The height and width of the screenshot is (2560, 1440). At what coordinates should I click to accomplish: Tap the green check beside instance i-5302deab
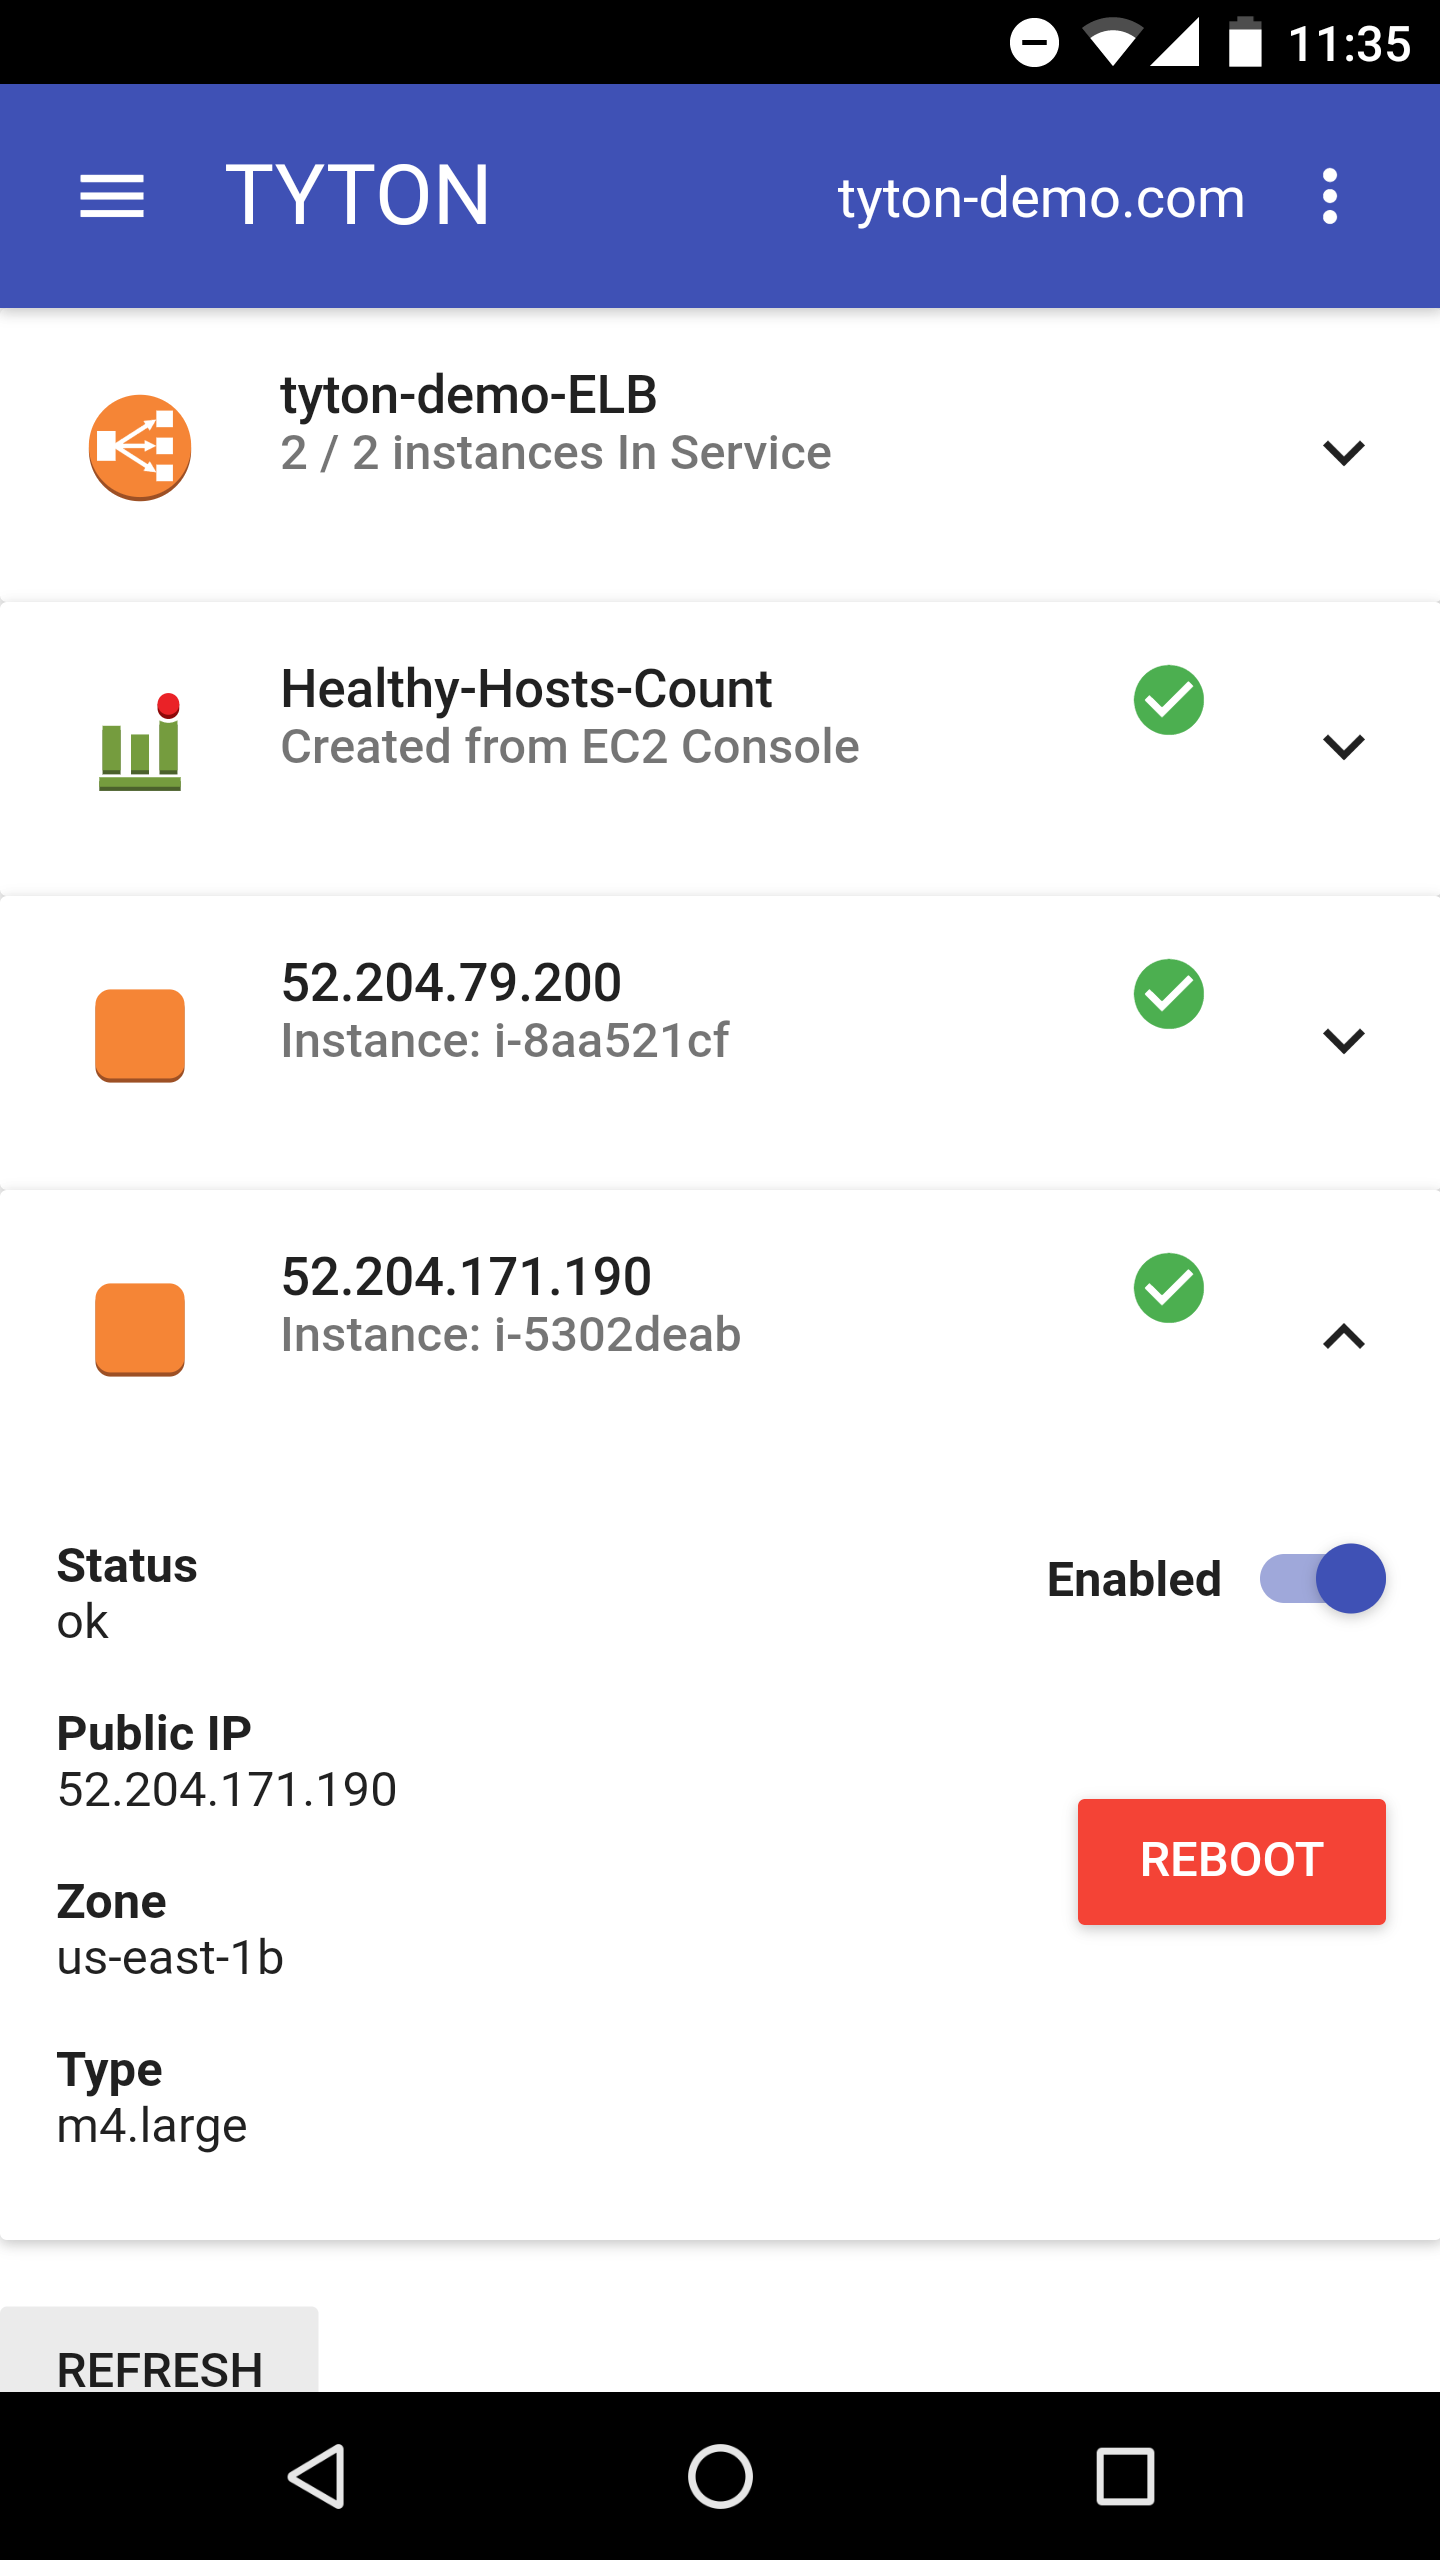tap(1168, 1288)
